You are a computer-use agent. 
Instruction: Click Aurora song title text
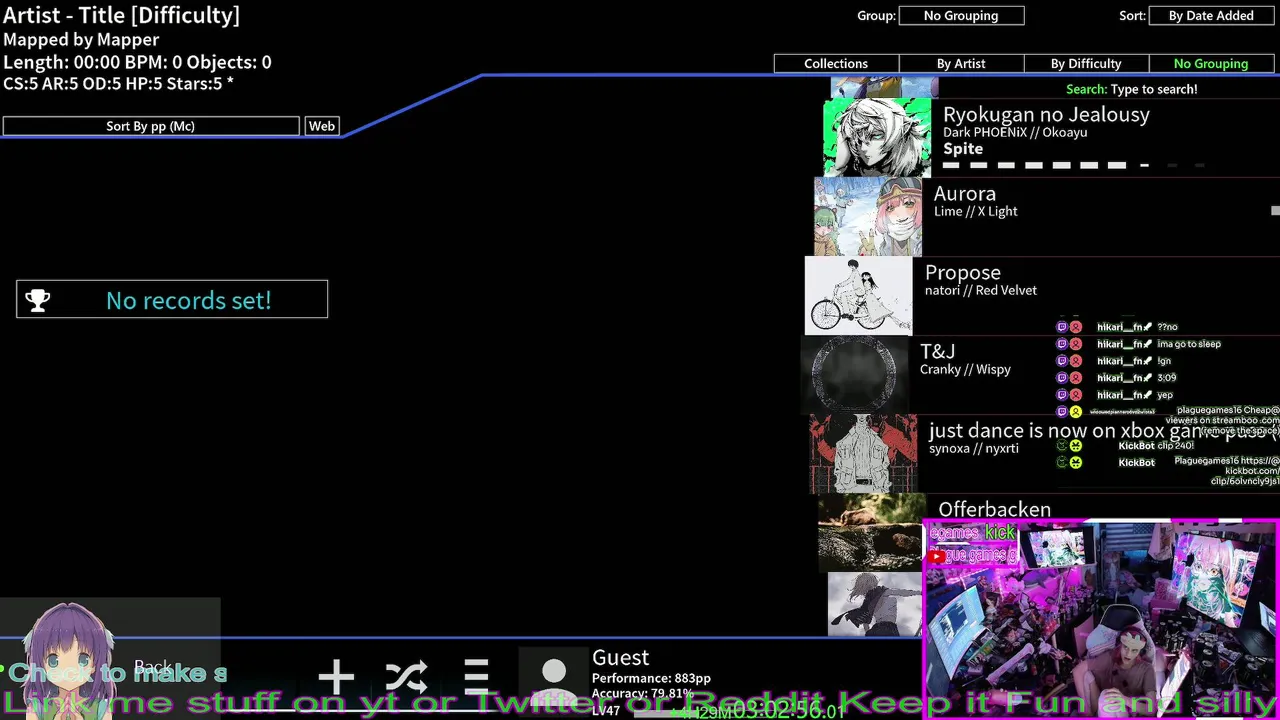[965, 194]
